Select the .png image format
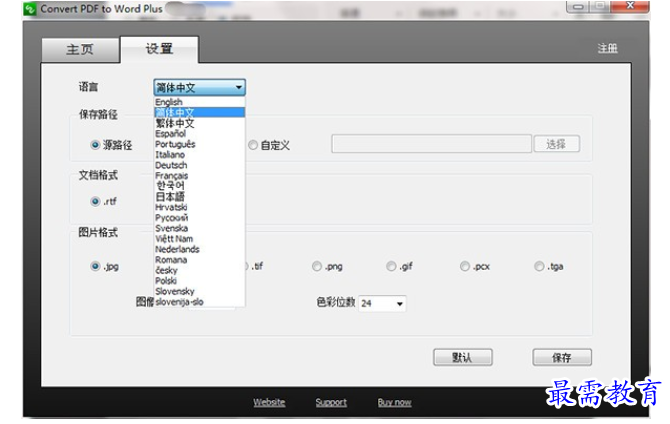670x424 pixels. pyautogui.click(x=317, y=266)
